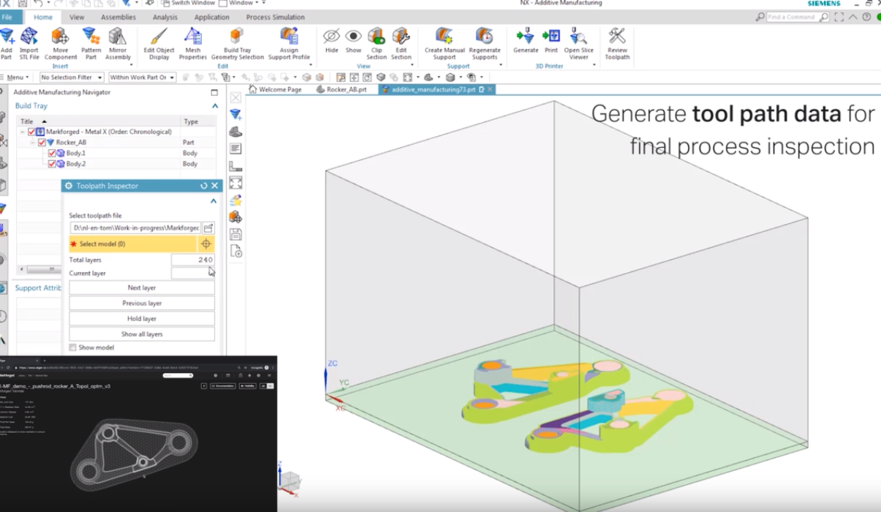Open the File menu
Viewport: 881px width, 512px height.
click(x=8, y=17)
